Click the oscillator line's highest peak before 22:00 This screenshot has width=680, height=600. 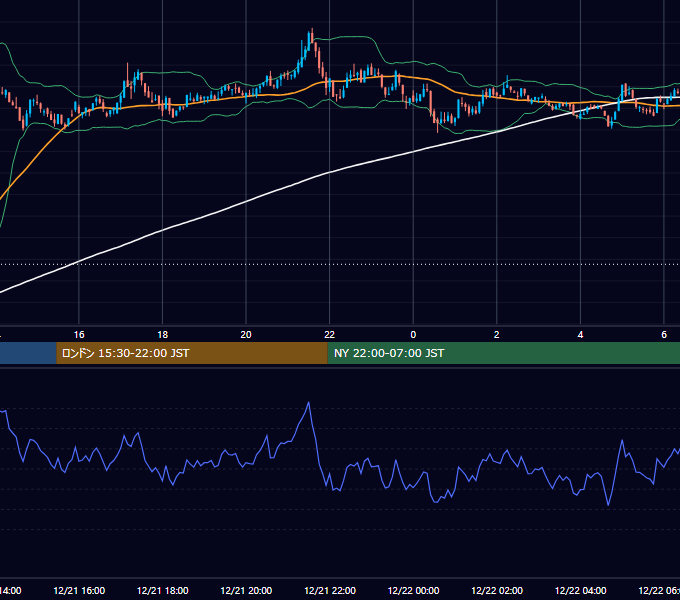click(x=309, y=403)
